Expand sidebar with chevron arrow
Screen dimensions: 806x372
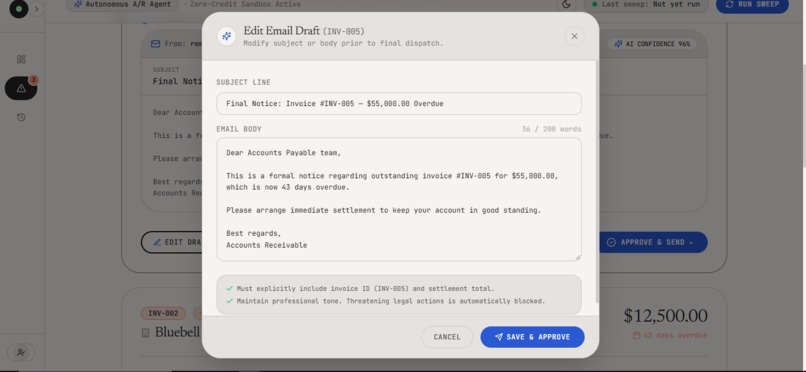pos(36,9)
